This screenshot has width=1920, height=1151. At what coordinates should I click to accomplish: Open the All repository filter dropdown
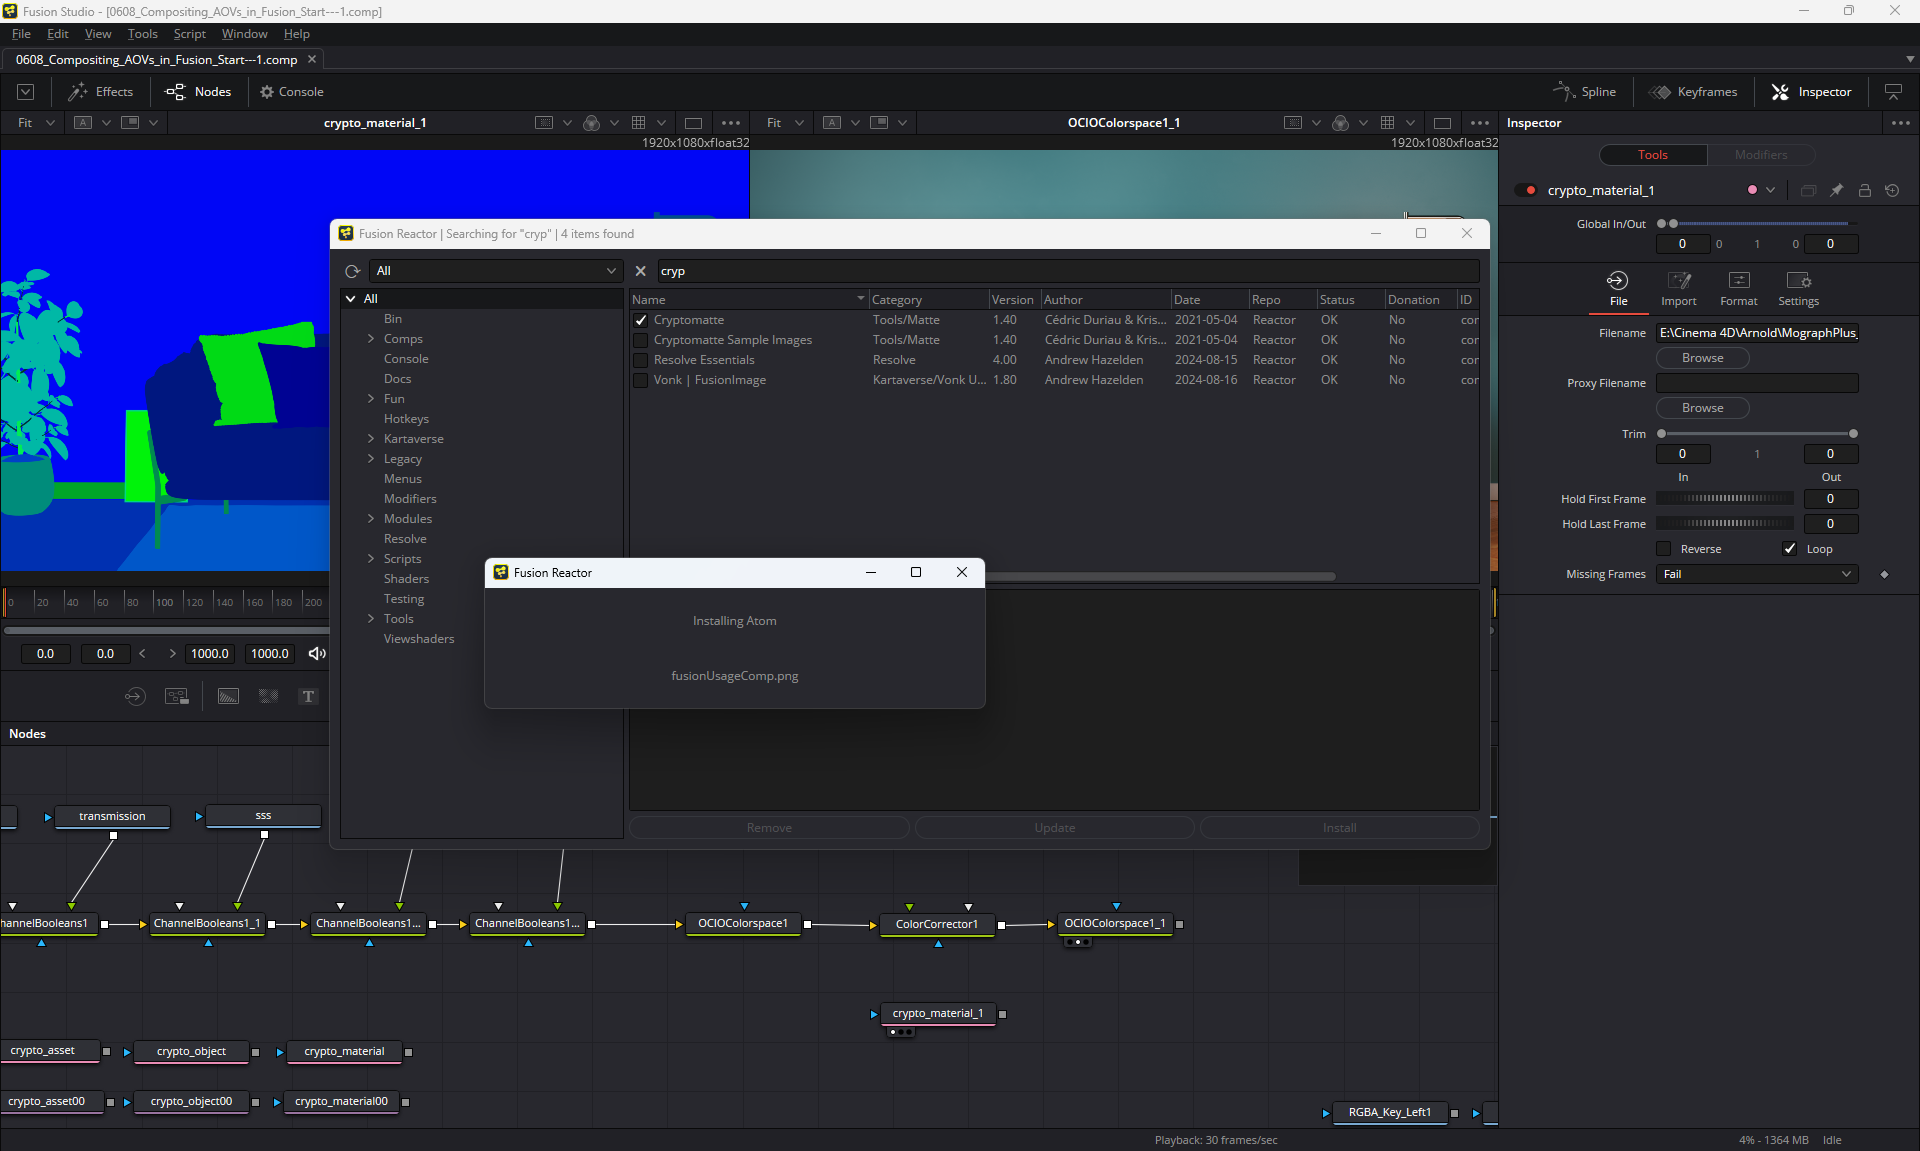pos(496,272)
